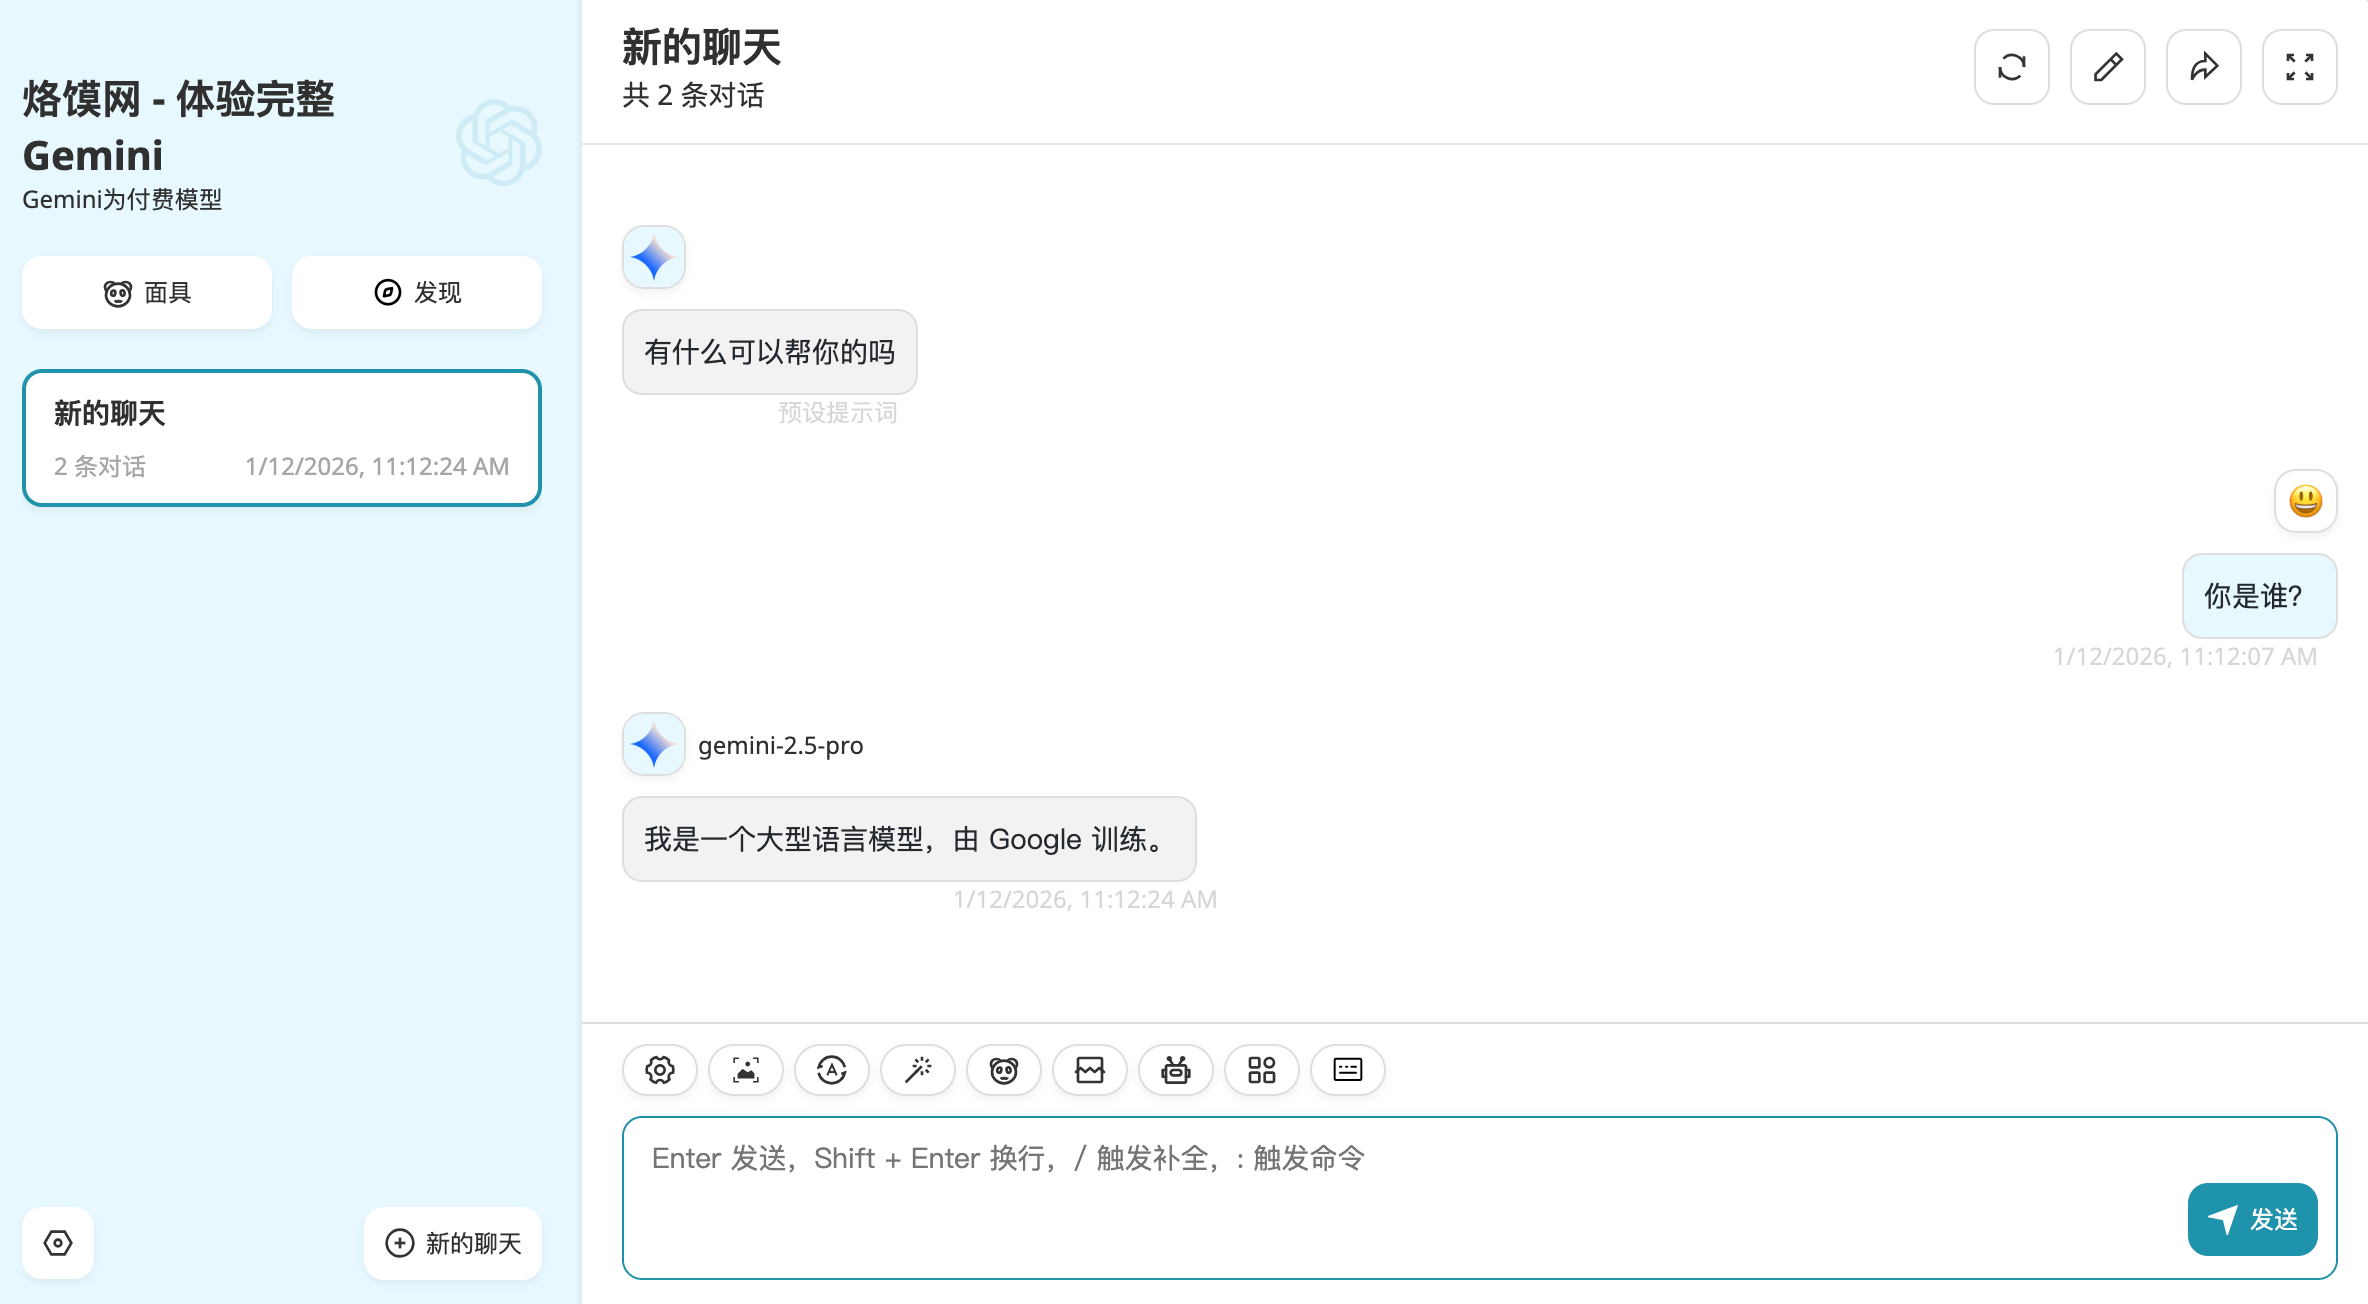Open the plugins grid icon
2368x1304 pixels.
point(1261,1070)
